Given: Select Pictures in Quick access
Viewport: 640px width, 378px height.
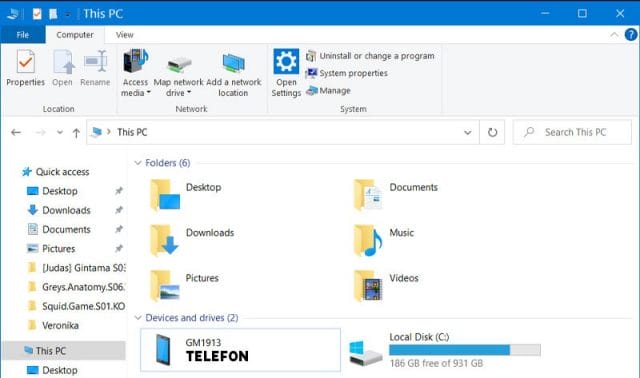Looking at the screenshot, I should coord(51,249).
